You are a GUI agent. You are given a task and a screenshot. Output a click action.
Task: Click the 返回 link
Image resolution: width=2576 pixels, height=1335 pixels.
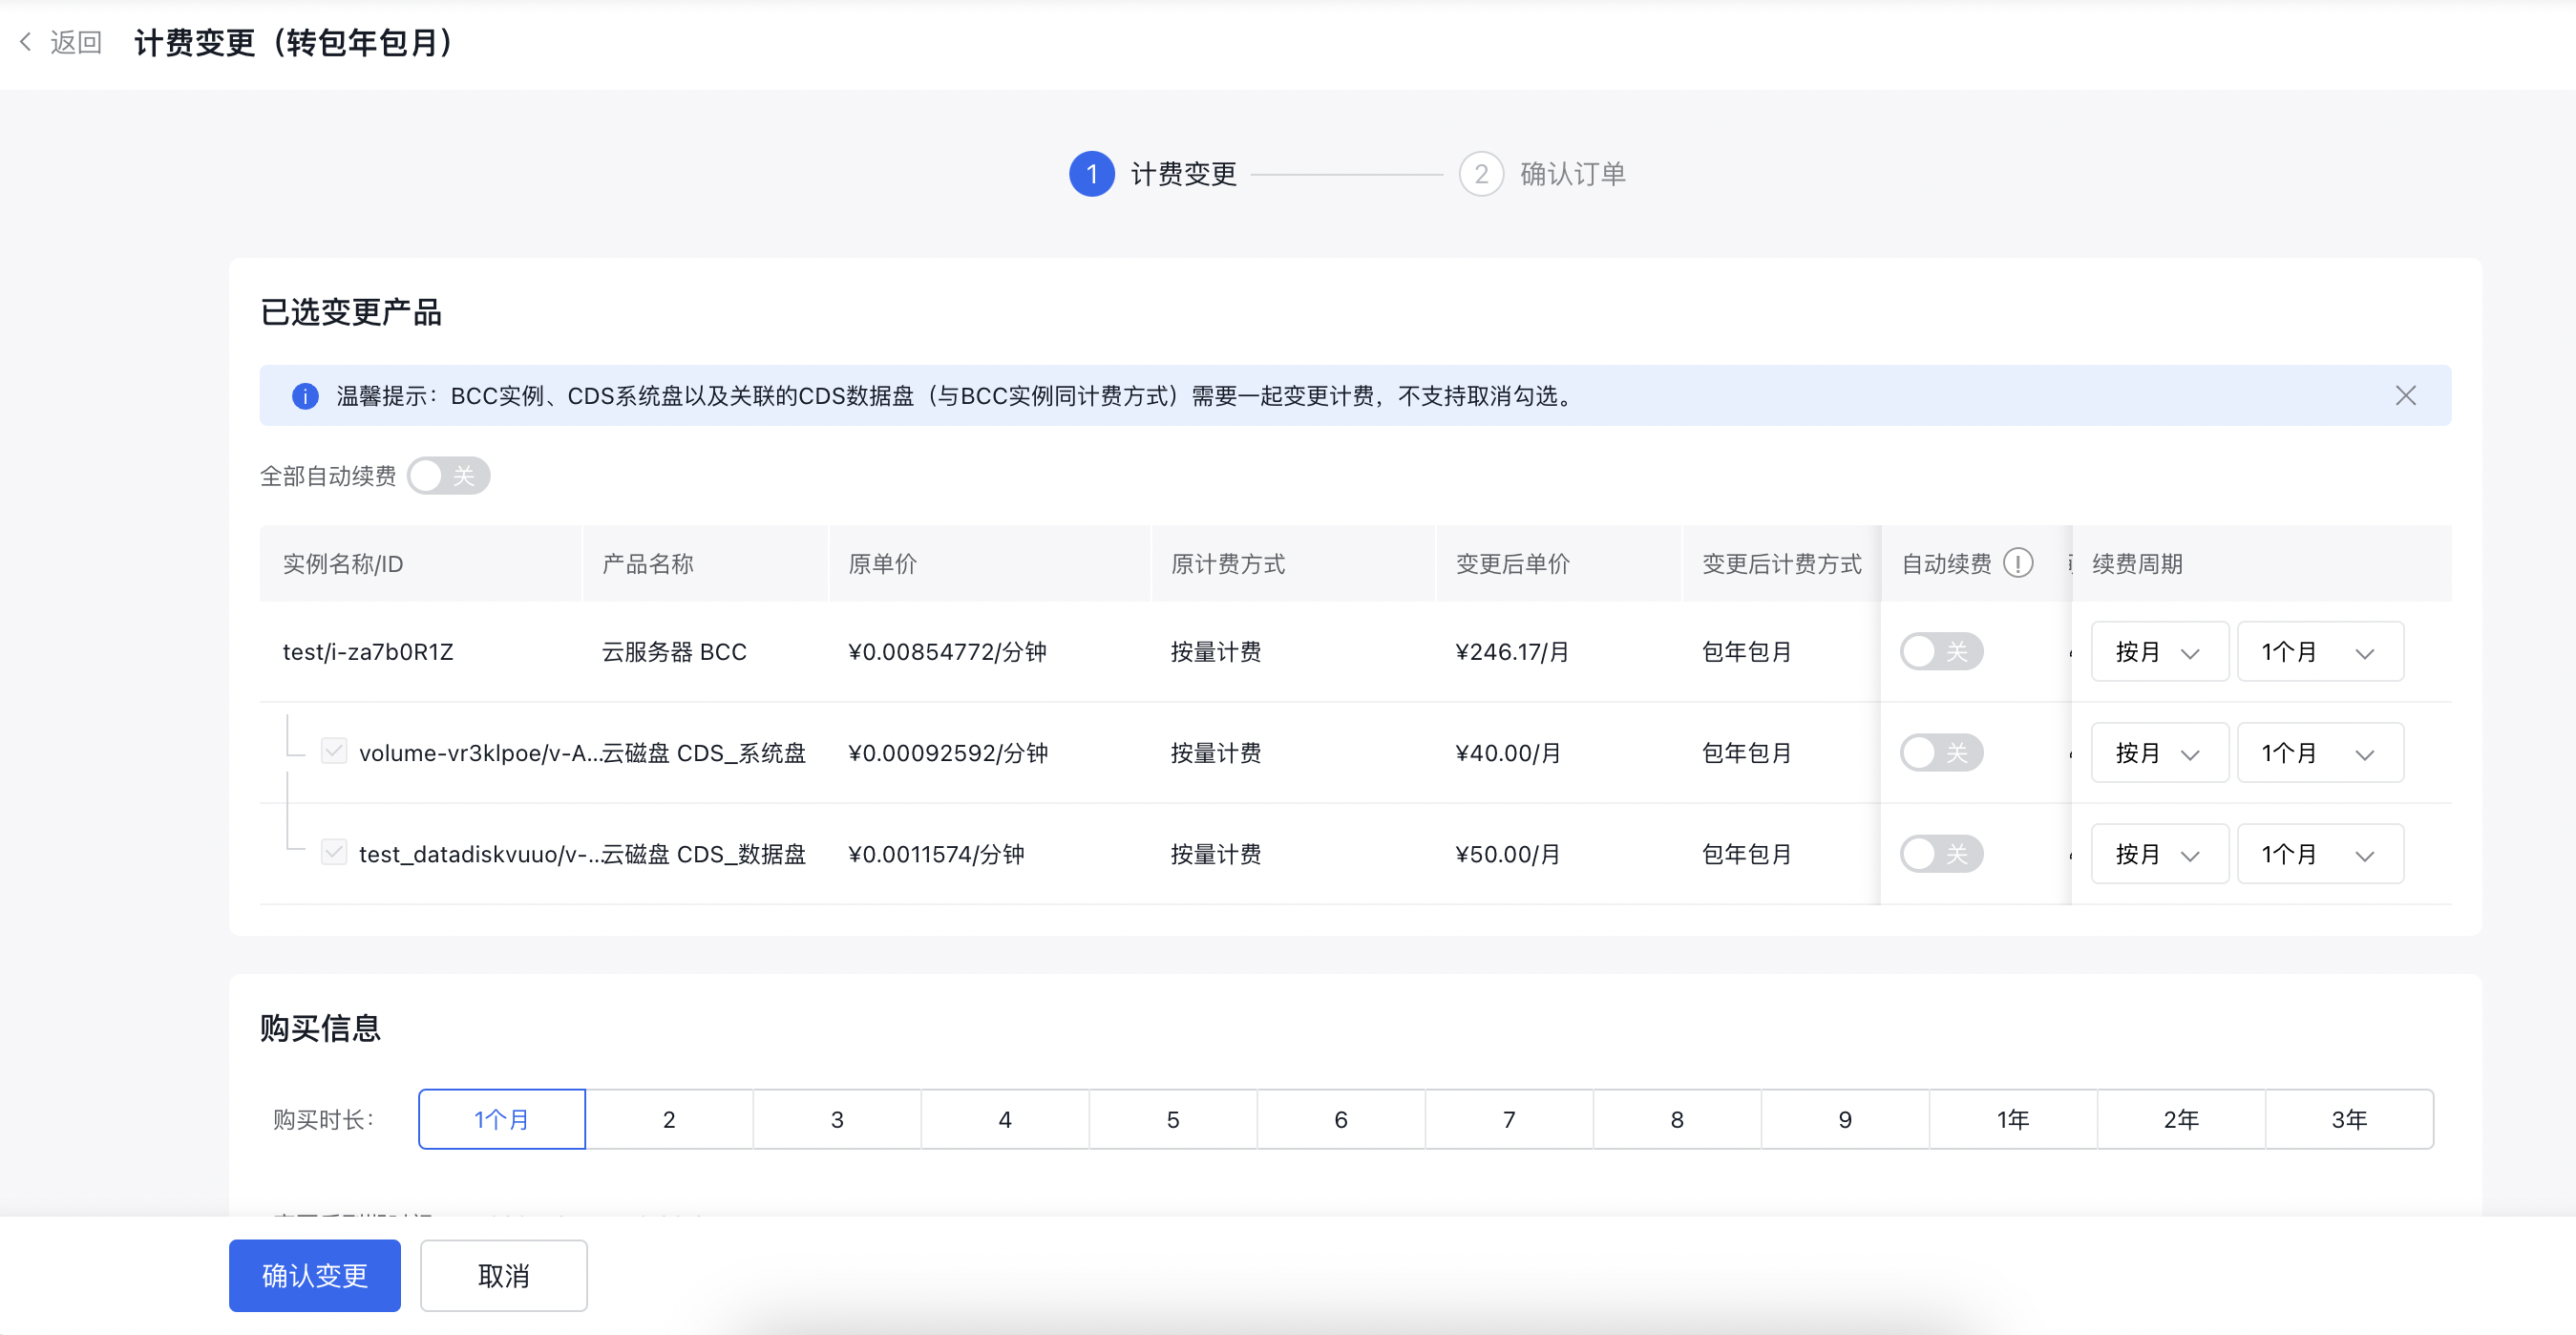click(x=76, y=42)
